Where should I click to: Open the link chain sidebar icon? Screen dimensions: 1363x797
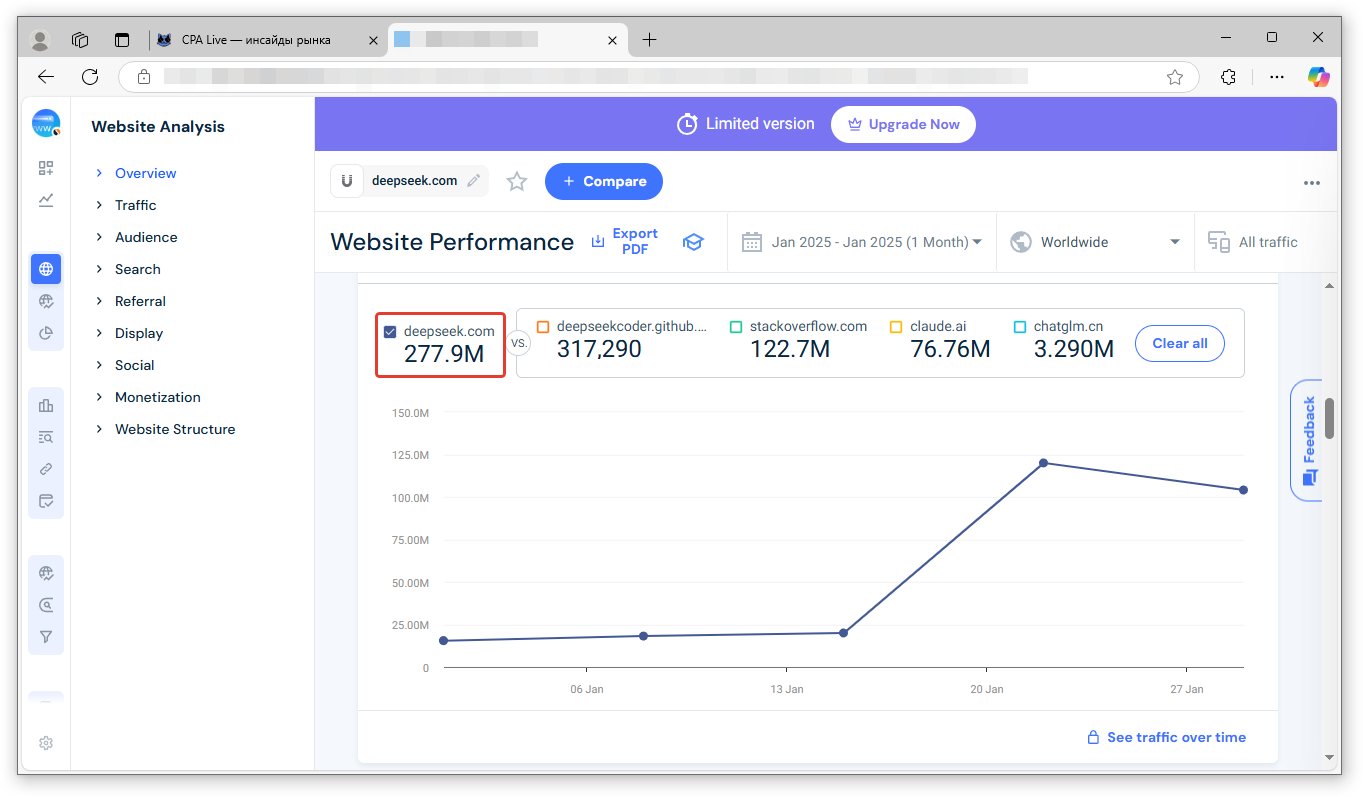click(x=46, y=469)
